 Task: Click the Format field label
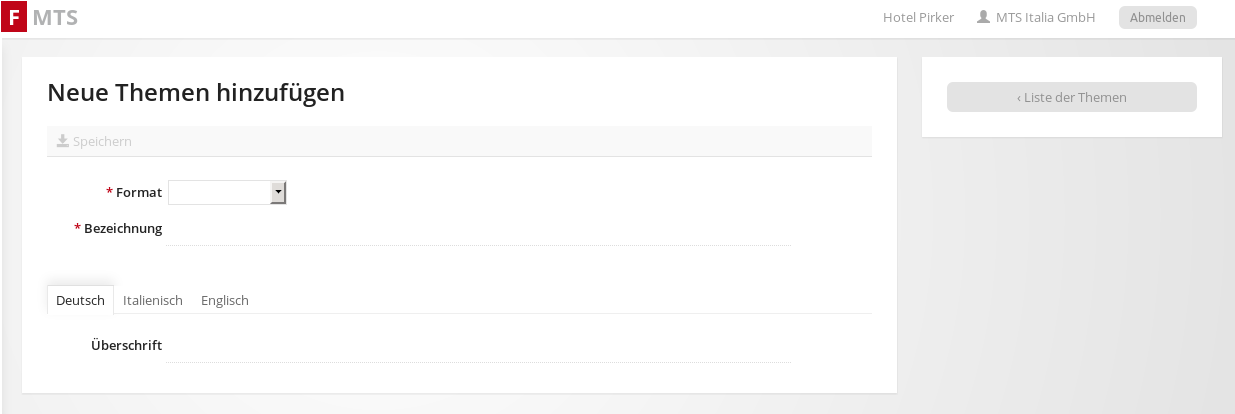point(138,192)
